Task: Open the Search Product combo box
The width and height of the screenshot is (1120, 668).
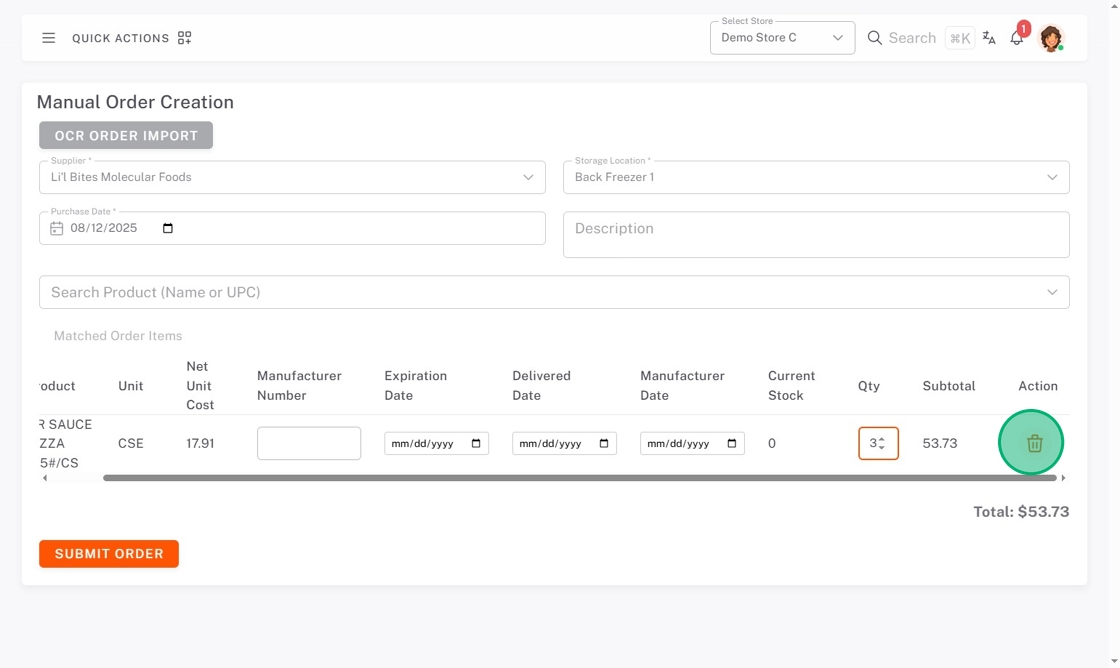Action: click(x=554, y=292)
